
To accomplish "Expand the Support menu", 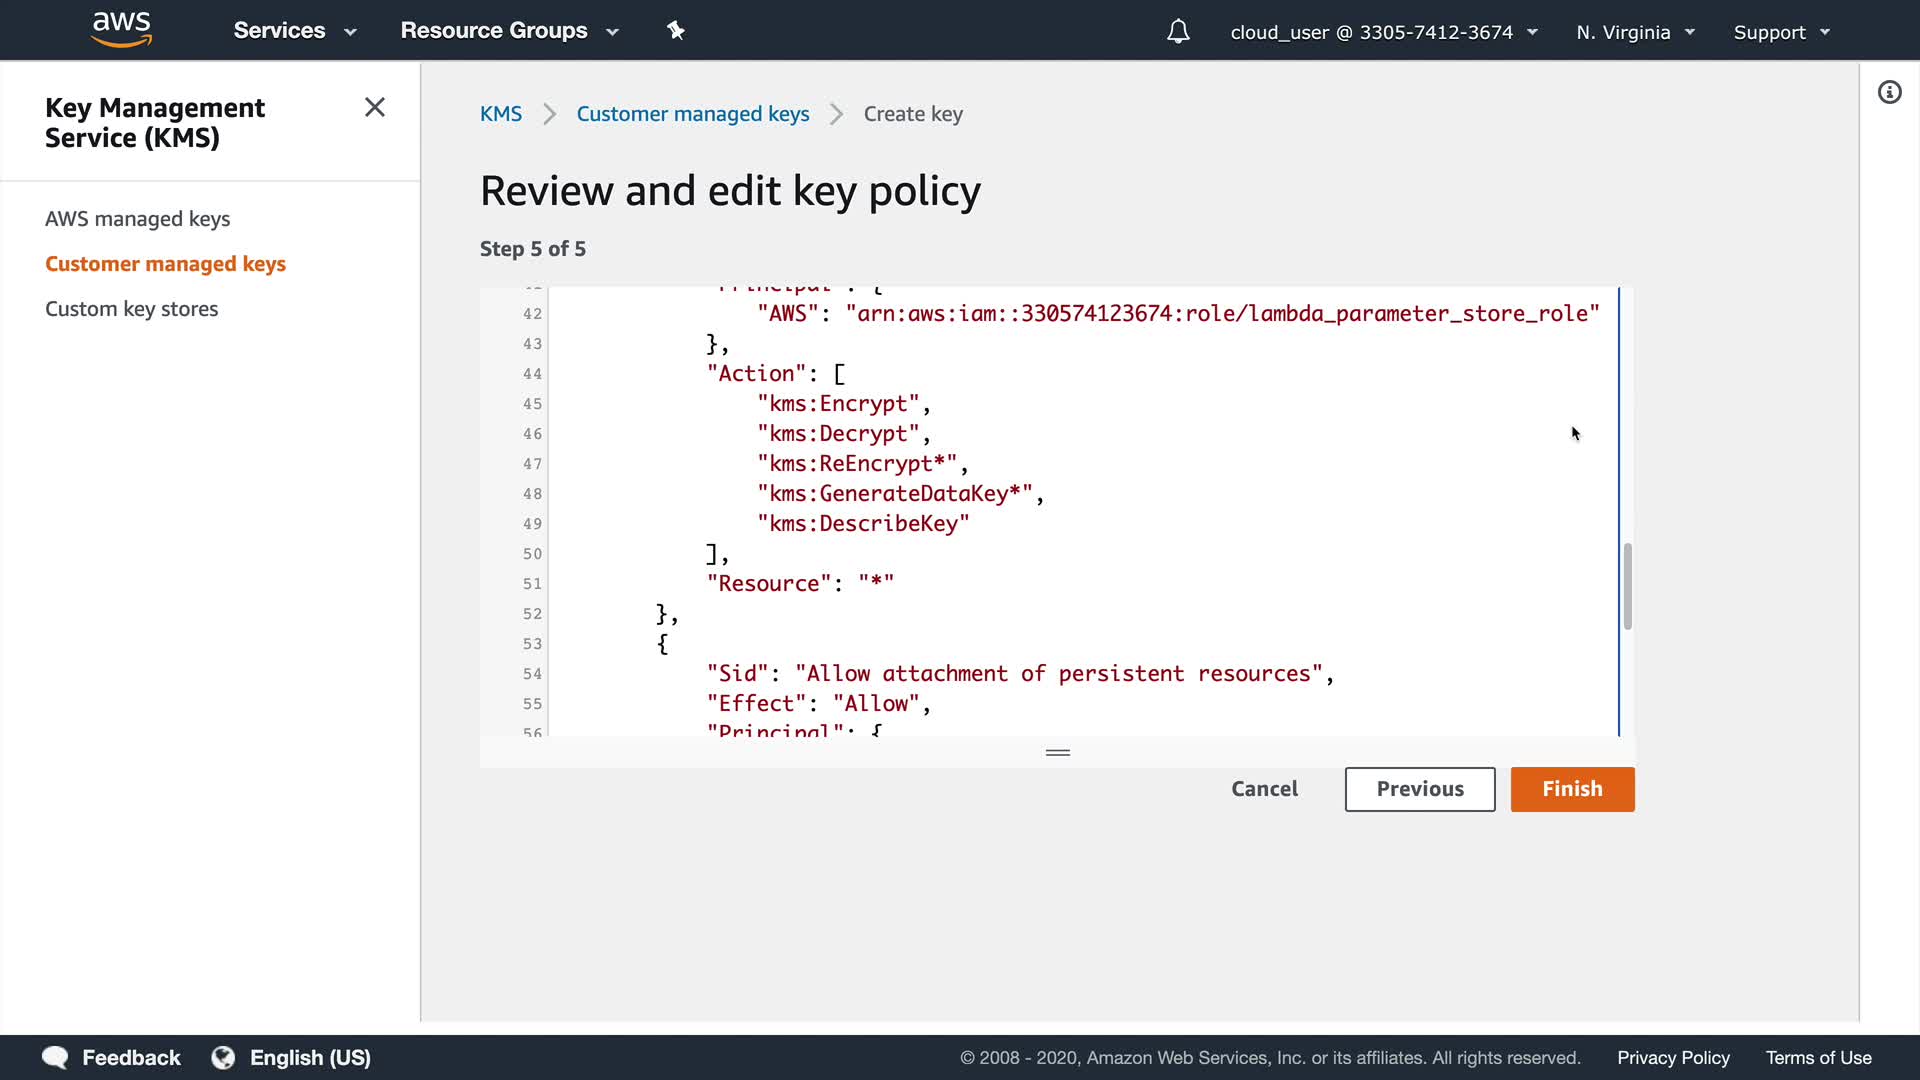I will tap(1781, 32).
